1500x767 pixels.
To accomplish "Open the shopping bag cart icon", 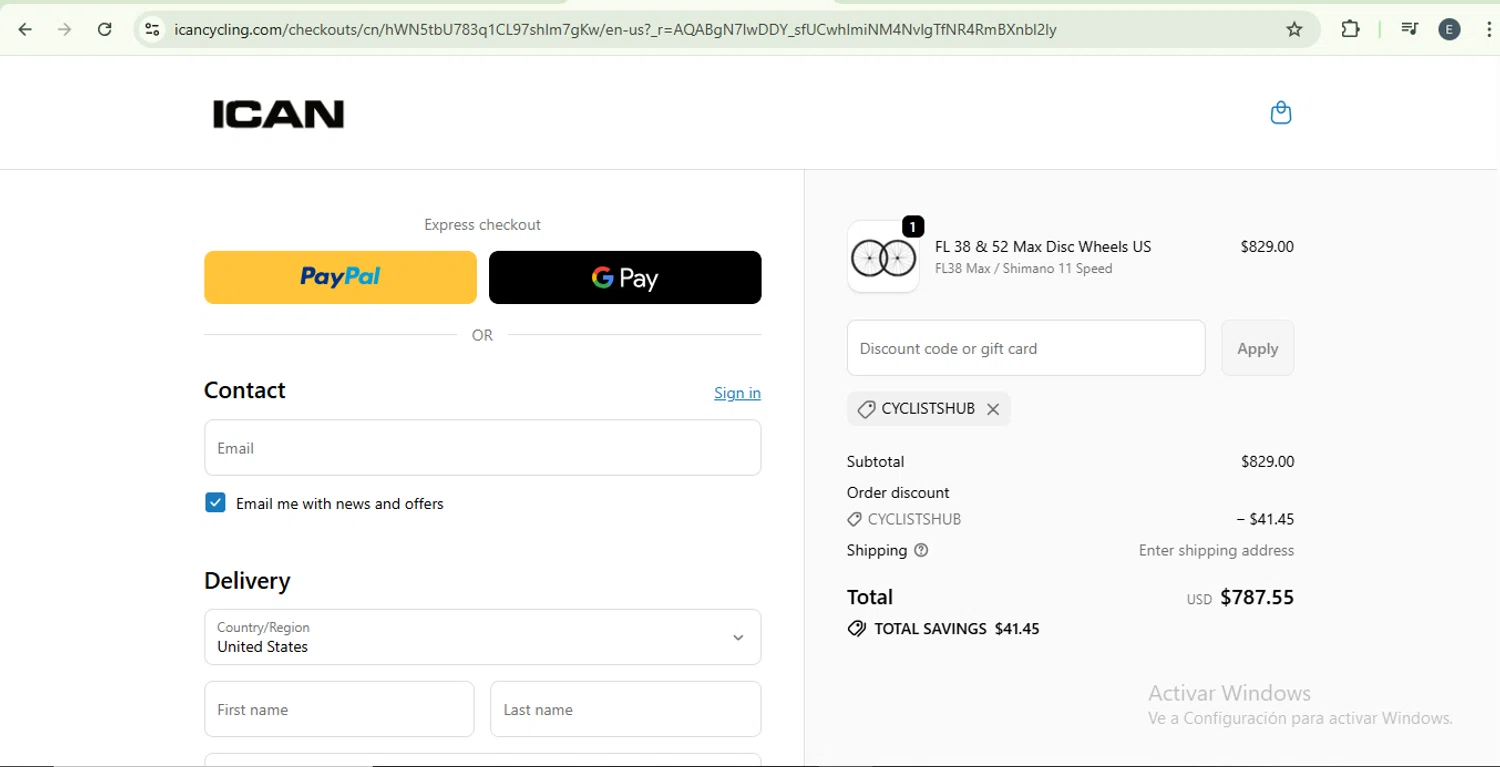I will [1281, 112].
